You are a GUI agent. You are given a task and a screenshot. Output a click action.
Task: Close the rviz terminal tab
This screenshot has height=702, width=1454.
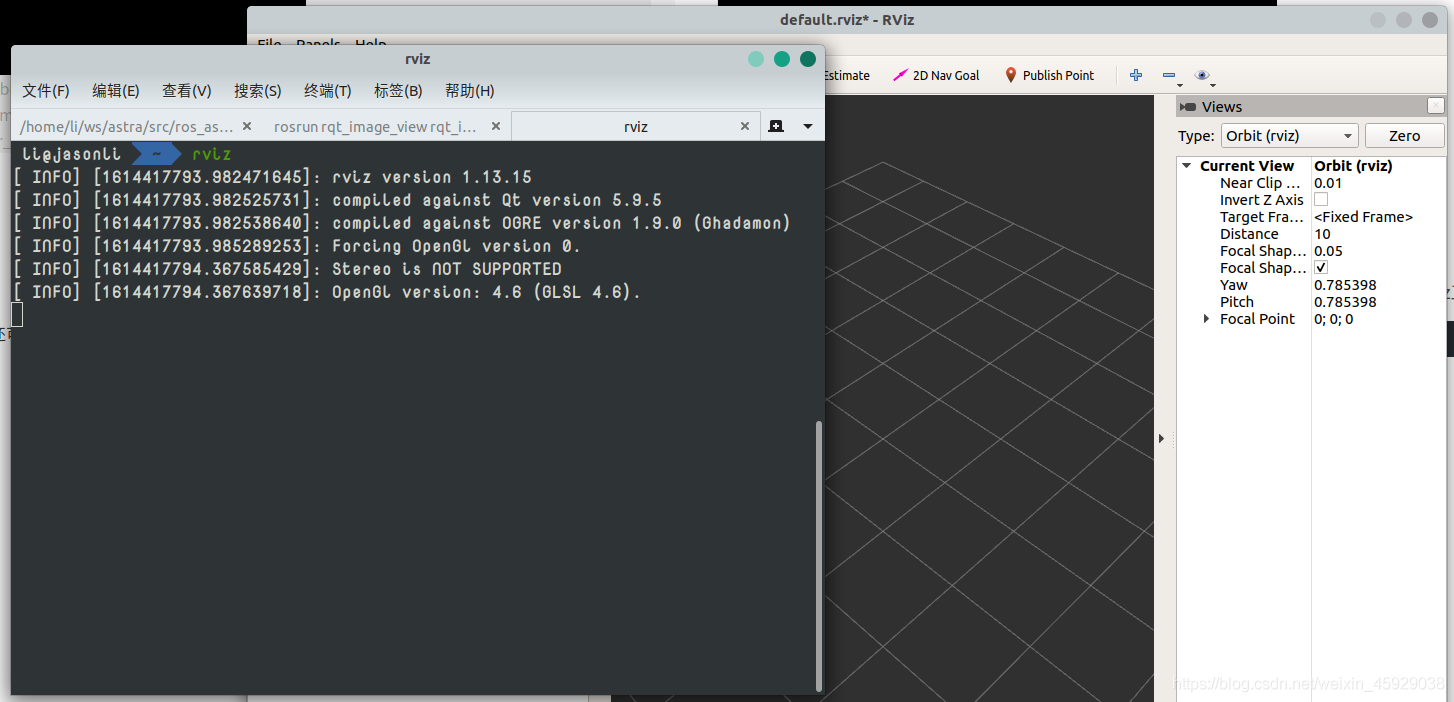pos(744,127)
